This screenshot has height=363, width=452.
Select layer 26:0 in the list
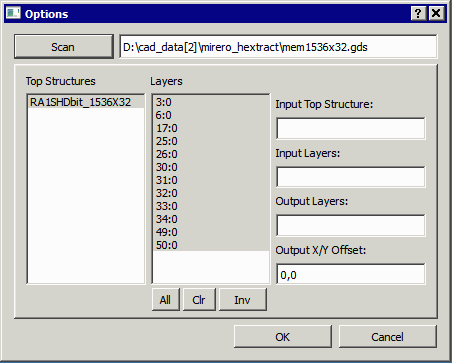(211, 154)
